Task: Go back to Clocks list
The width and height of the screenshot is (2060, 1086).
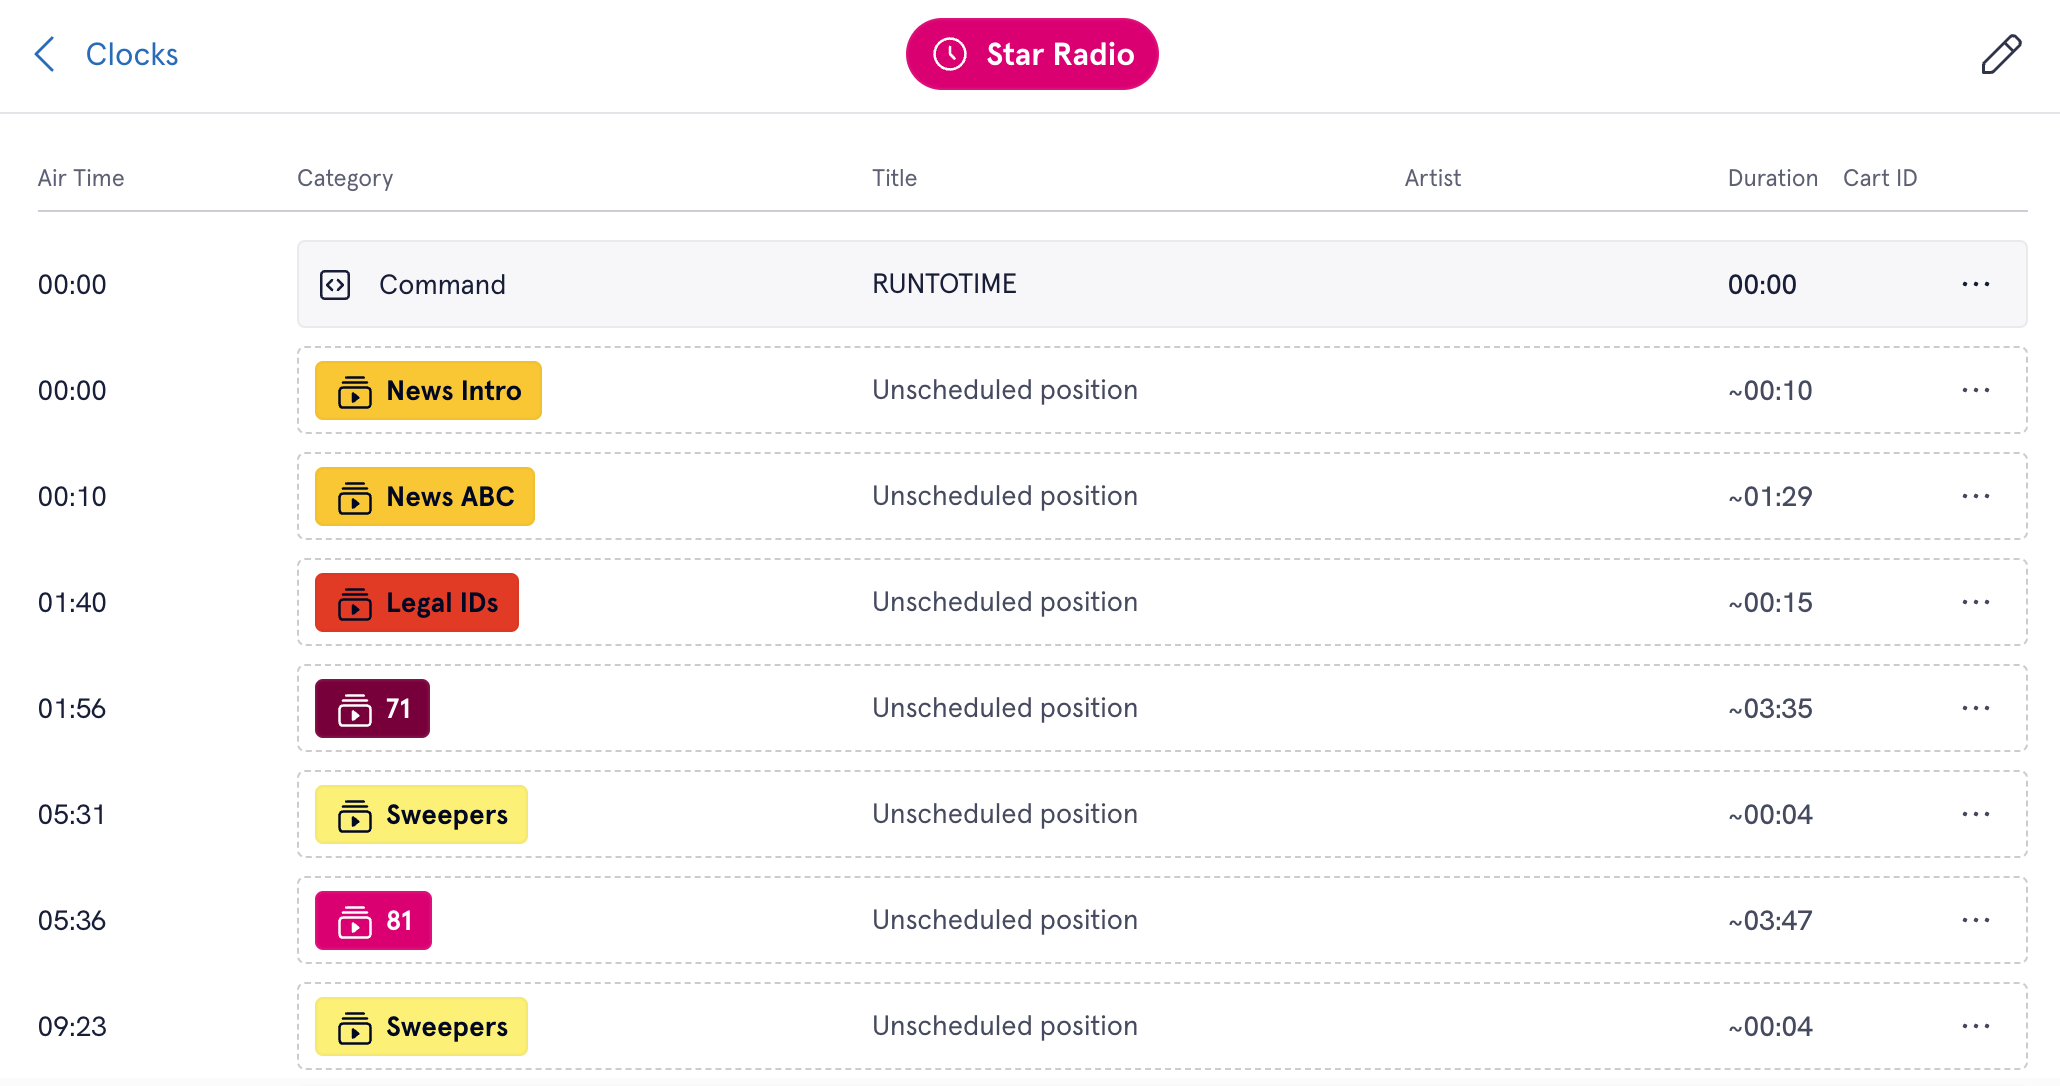Action: point(132,54)
